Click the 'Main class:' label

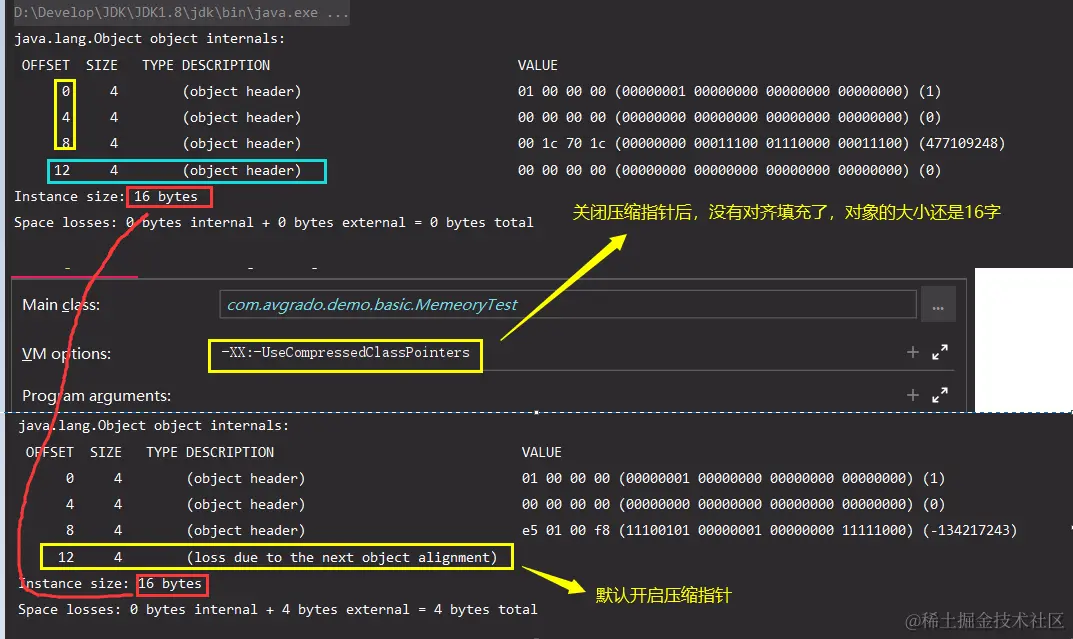tap(61, 304)
